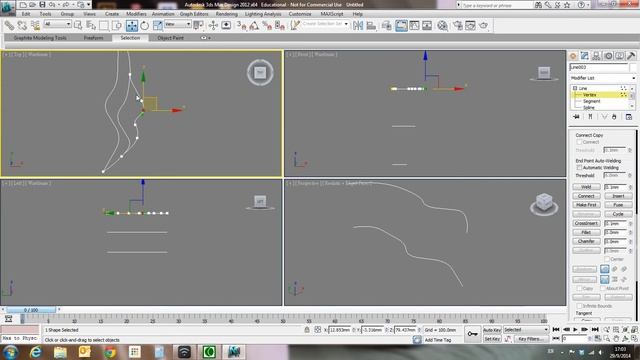This screenshot has height=360, width=640.
Task: Toggle the Window/Crossing selection icon
Action: [117, 25]
